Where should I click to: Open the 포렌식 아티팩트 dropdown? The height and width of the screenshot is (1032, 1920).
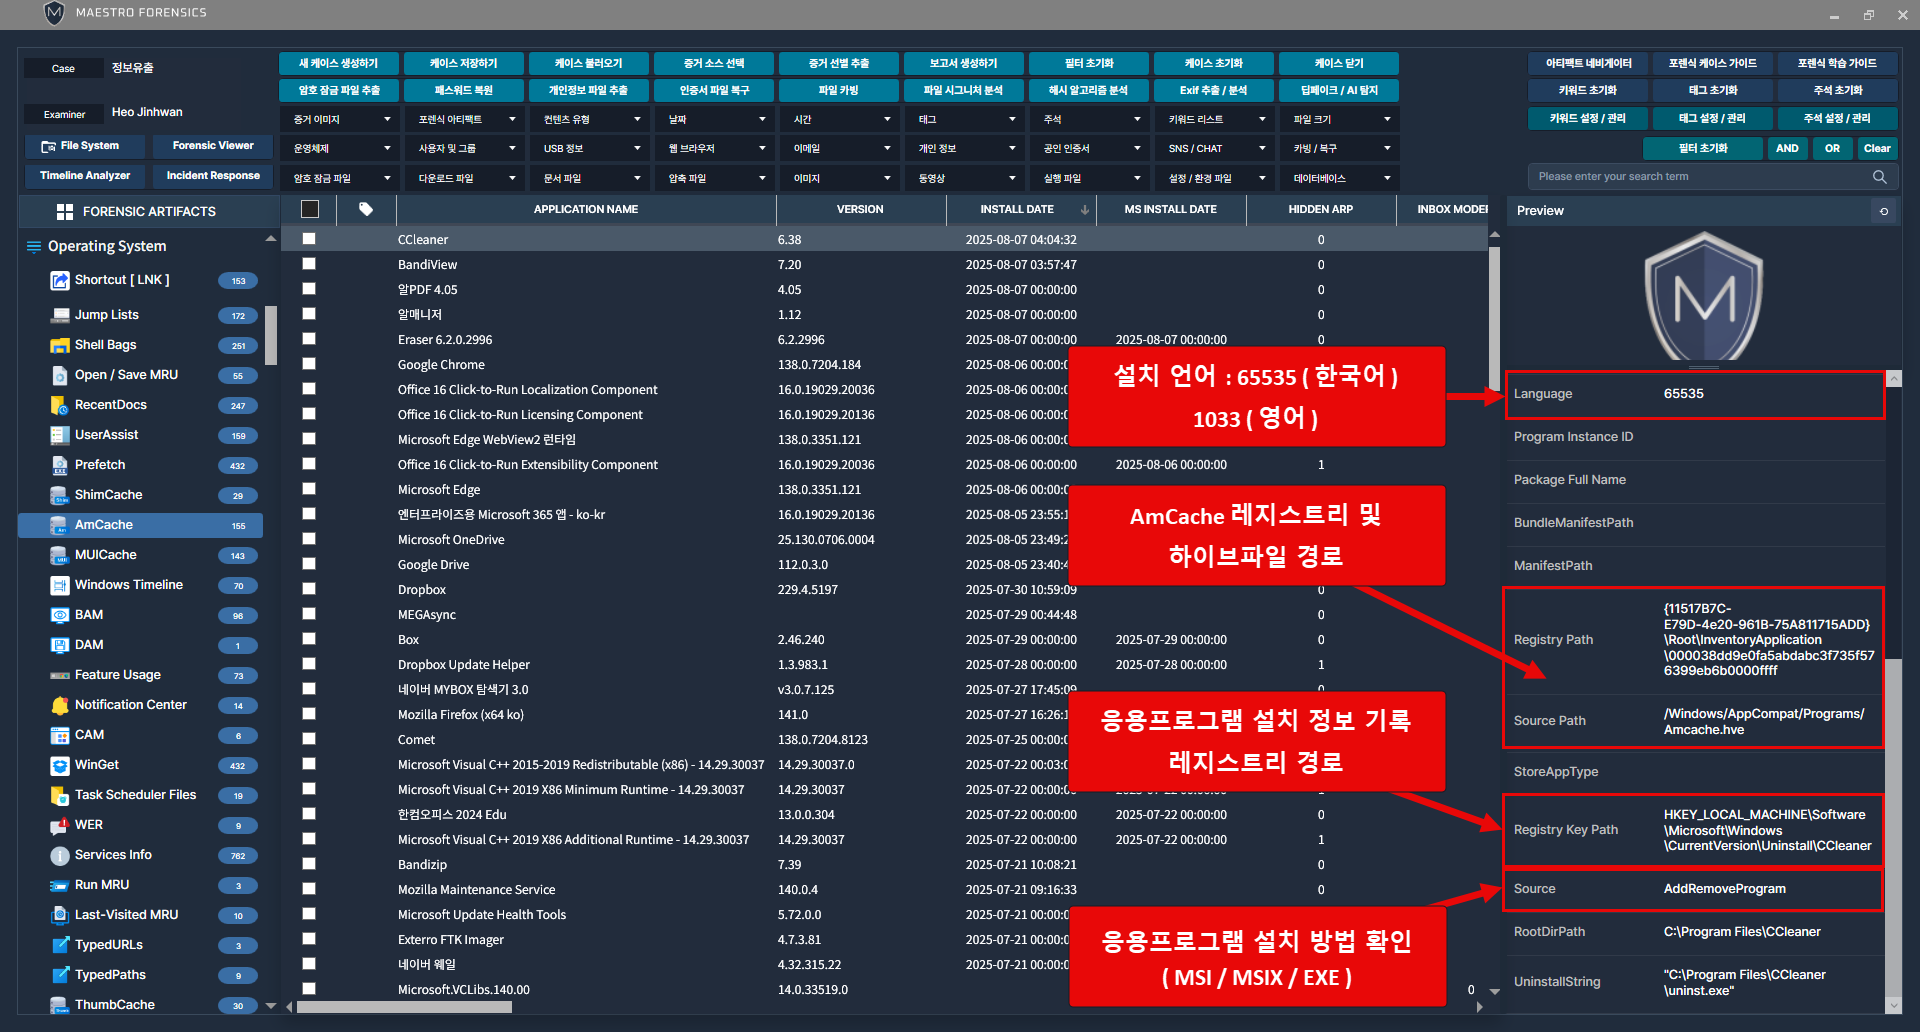465,119
